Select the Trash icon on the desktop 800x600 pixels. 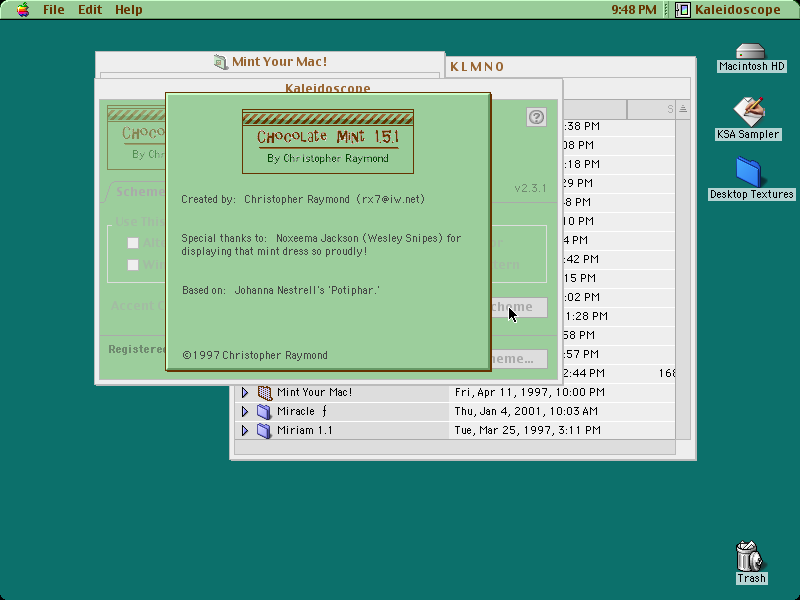pos(749,556)
